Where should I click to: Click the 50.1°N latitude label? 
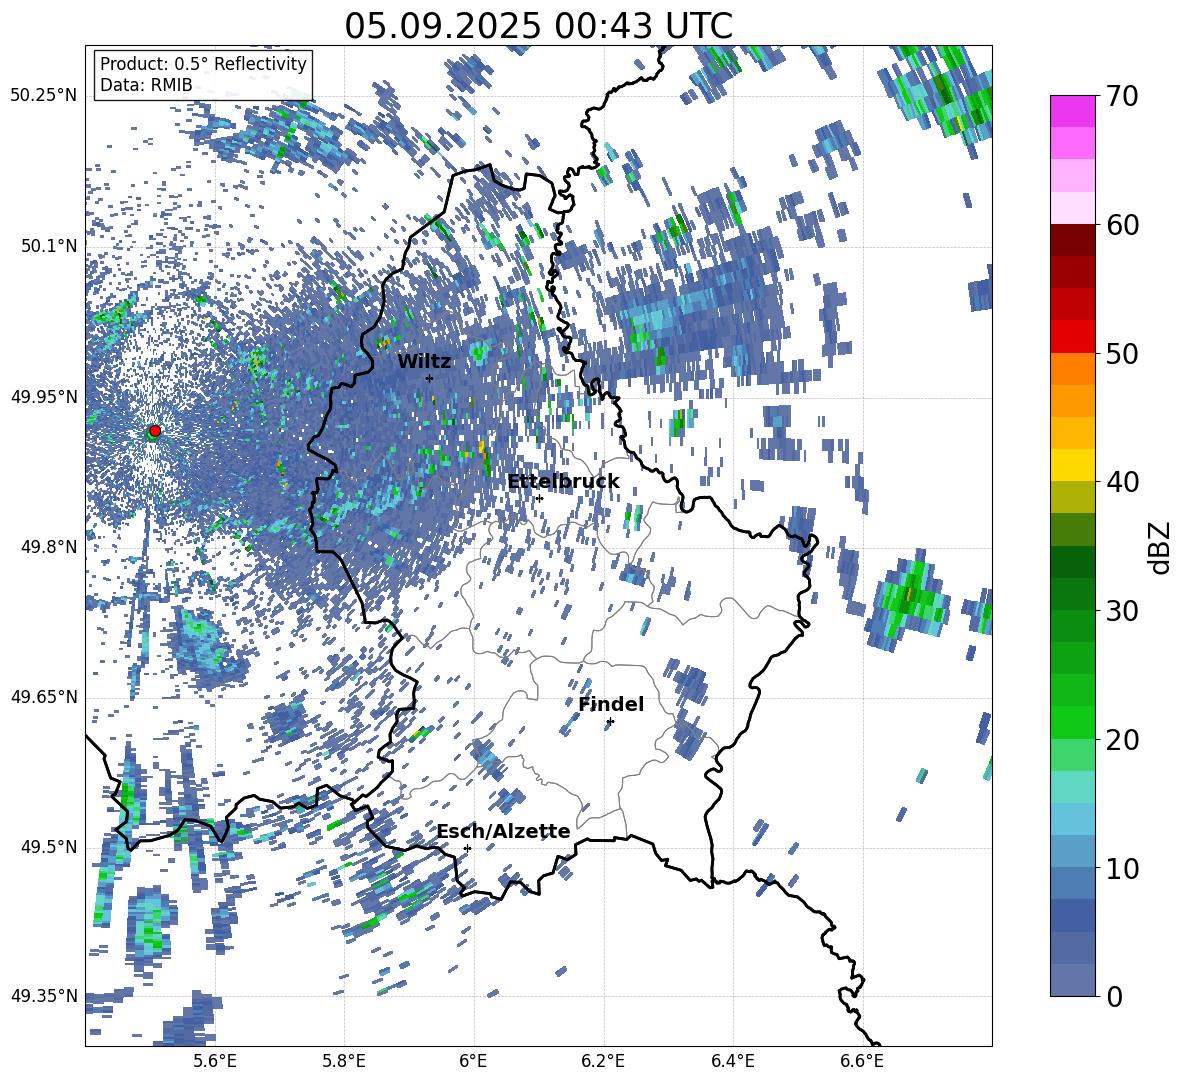pyautogui.click(x=48, y=246)
